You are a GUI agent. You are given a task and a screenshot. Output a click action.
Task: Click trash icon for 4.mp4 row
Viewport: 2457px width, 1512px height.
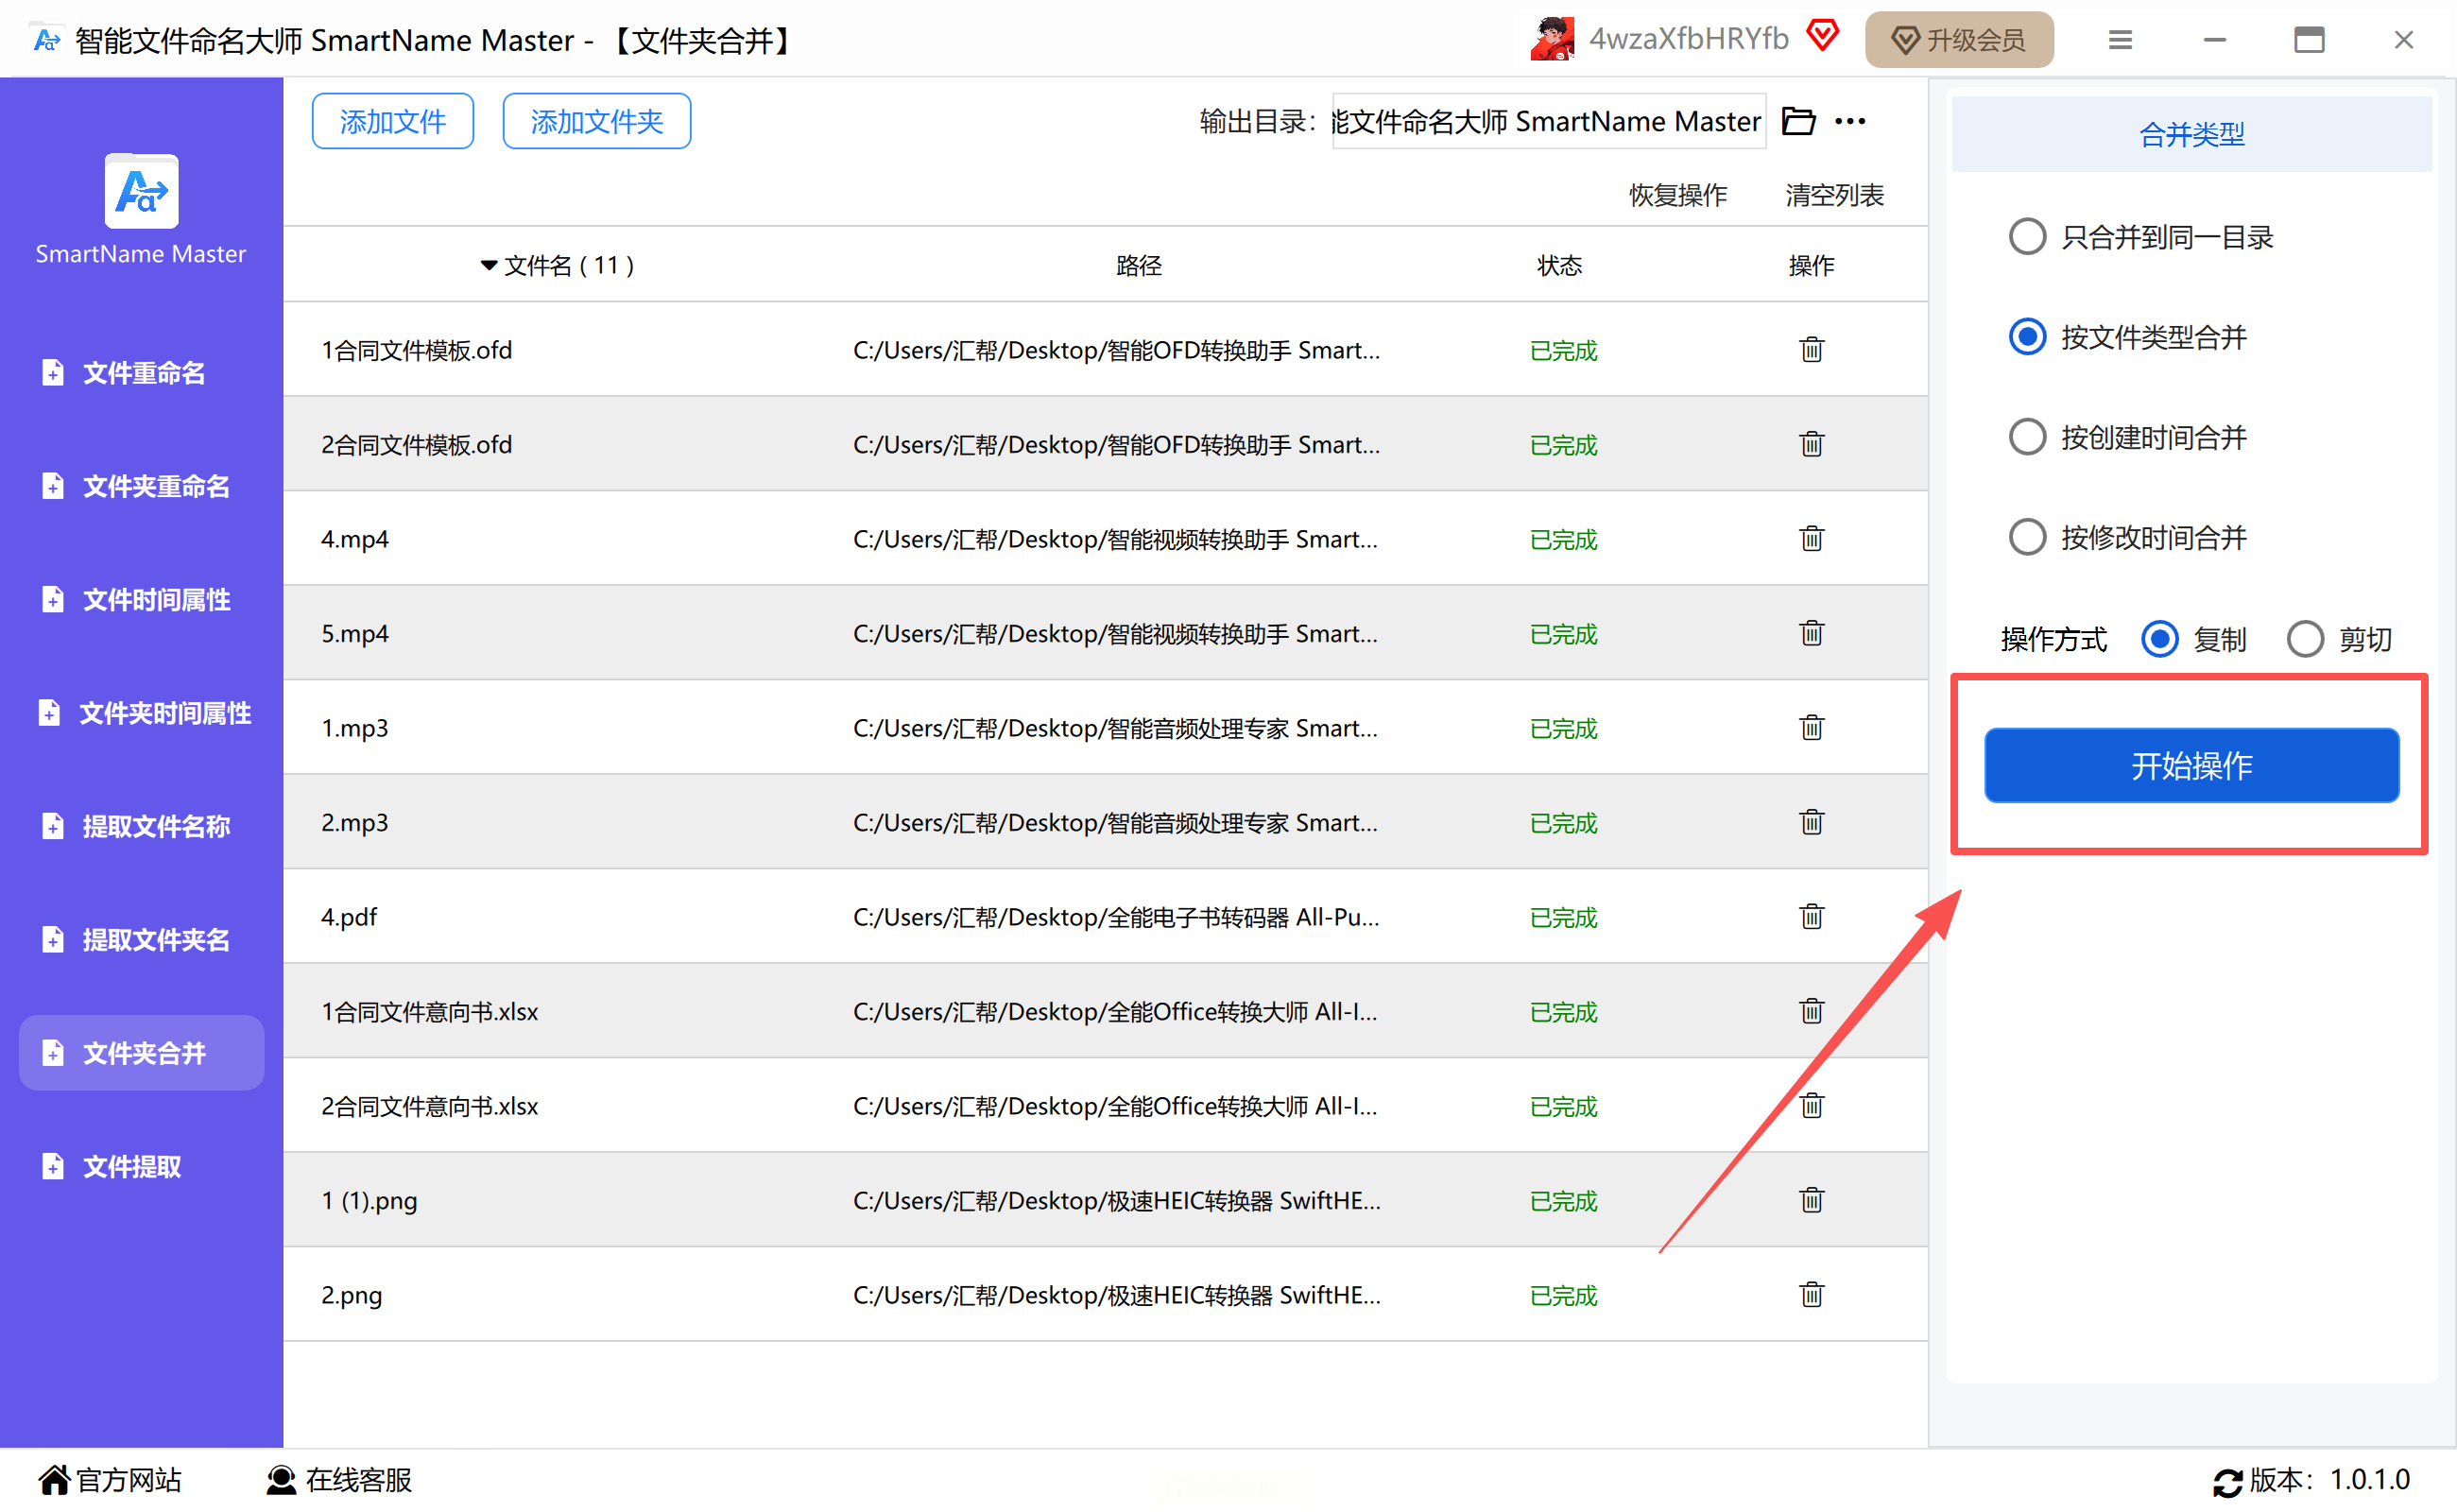pos(1811,539)
